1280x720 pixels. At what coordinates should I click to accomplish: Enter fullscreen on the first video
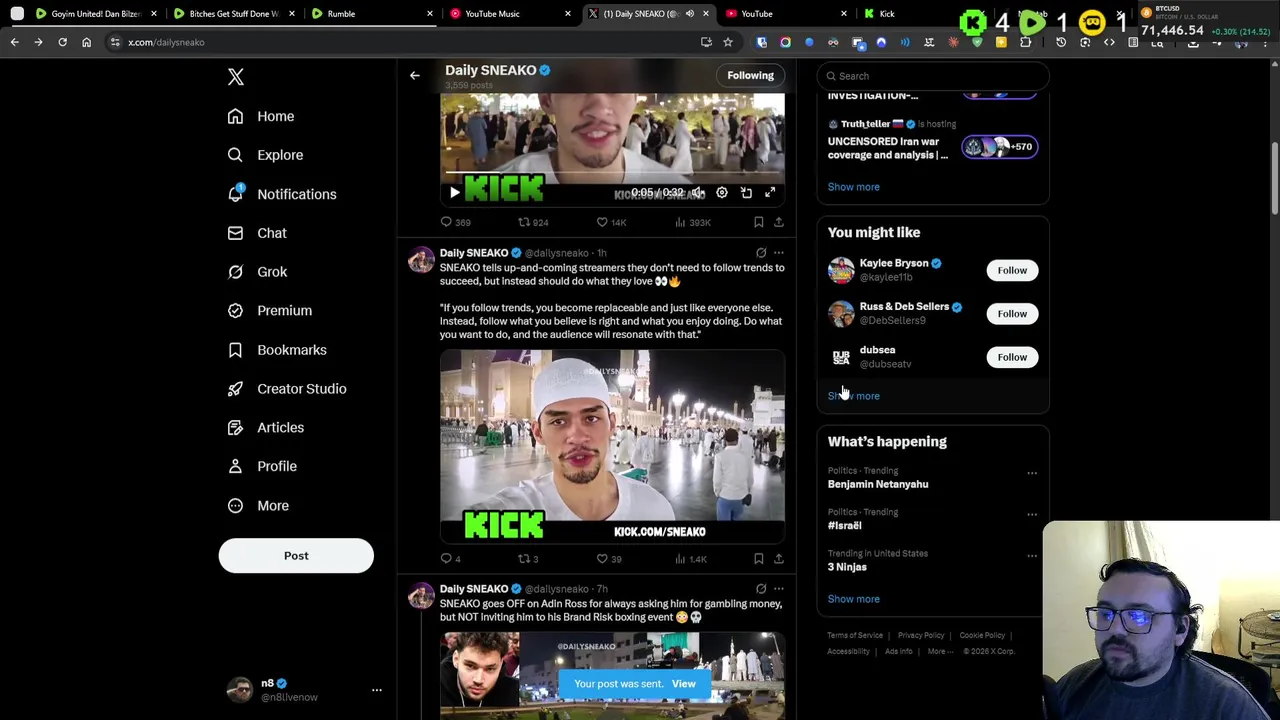point(770,193)
